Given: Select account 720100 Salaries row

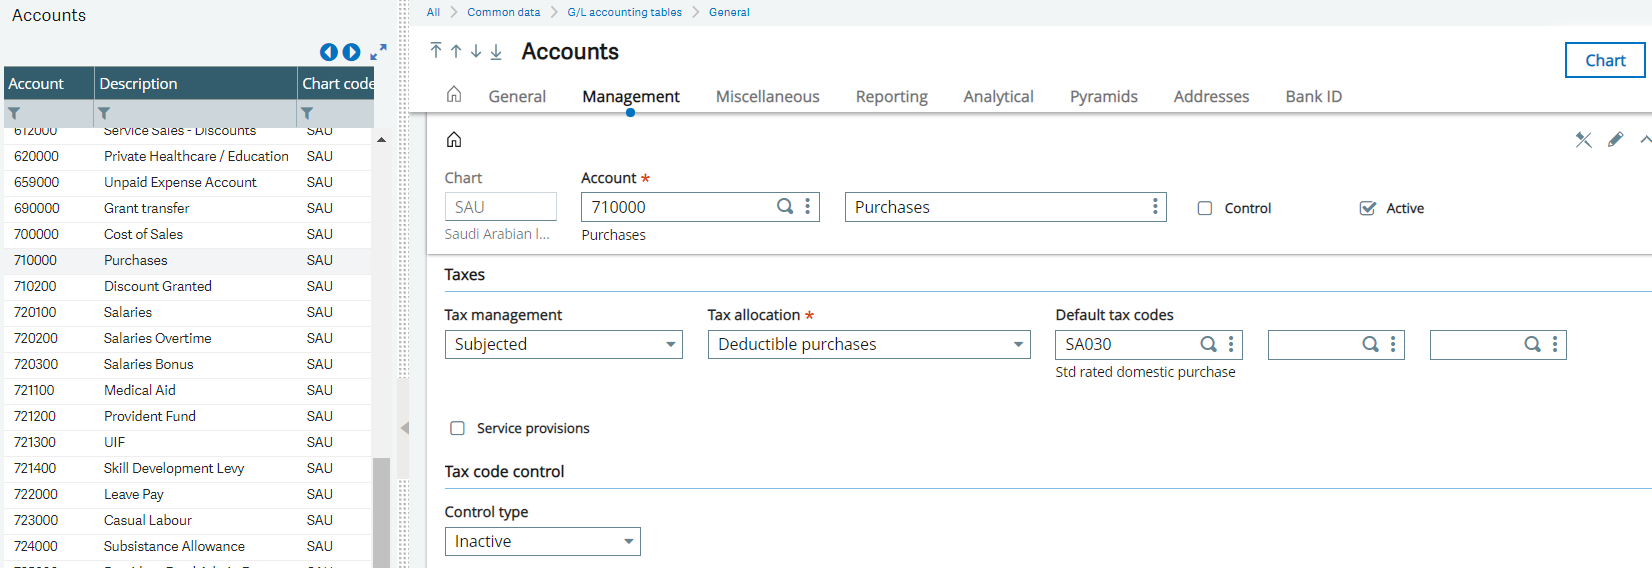Looking at the screenshot, I should pyautogui.click(x=187, y=312).
